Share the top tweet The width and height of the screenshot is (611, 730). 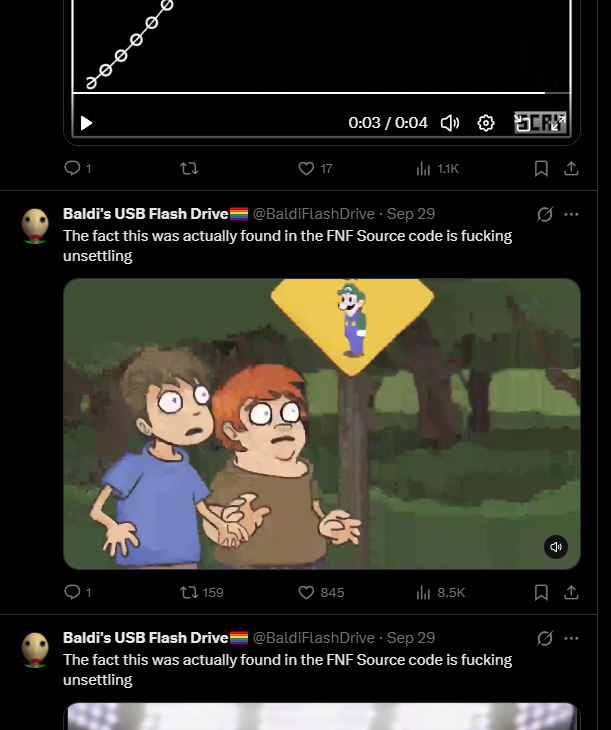[x=571, y=168]
